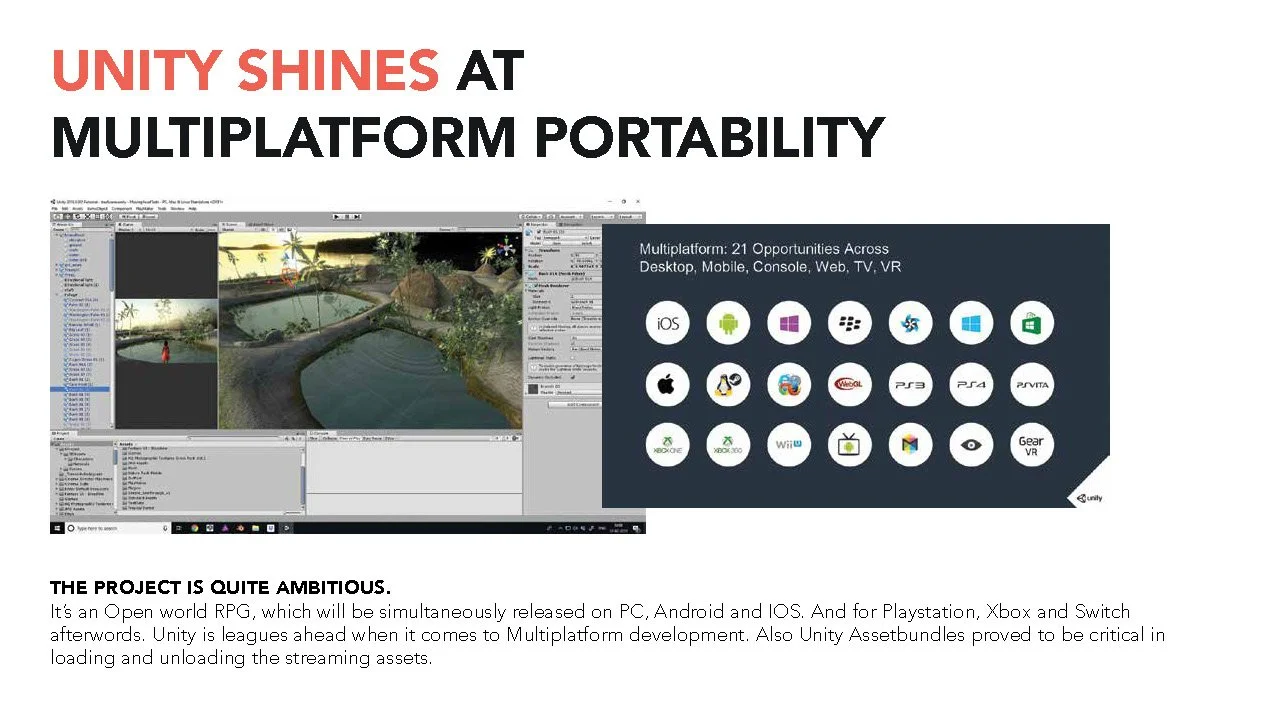
Task: Click the Hierarchy panel vertical scrollbar
Action: 112,330
